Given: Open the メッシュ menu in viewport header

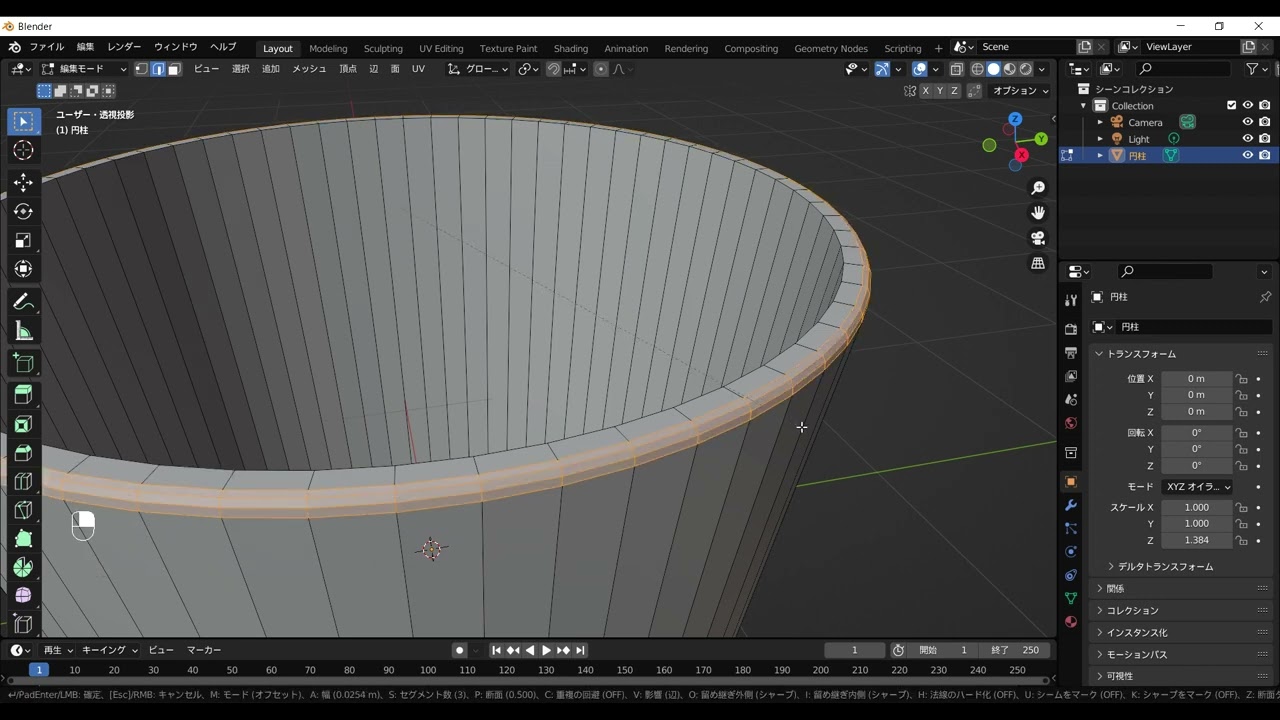Looking at the screenshot, I should [x=309, y=69].
